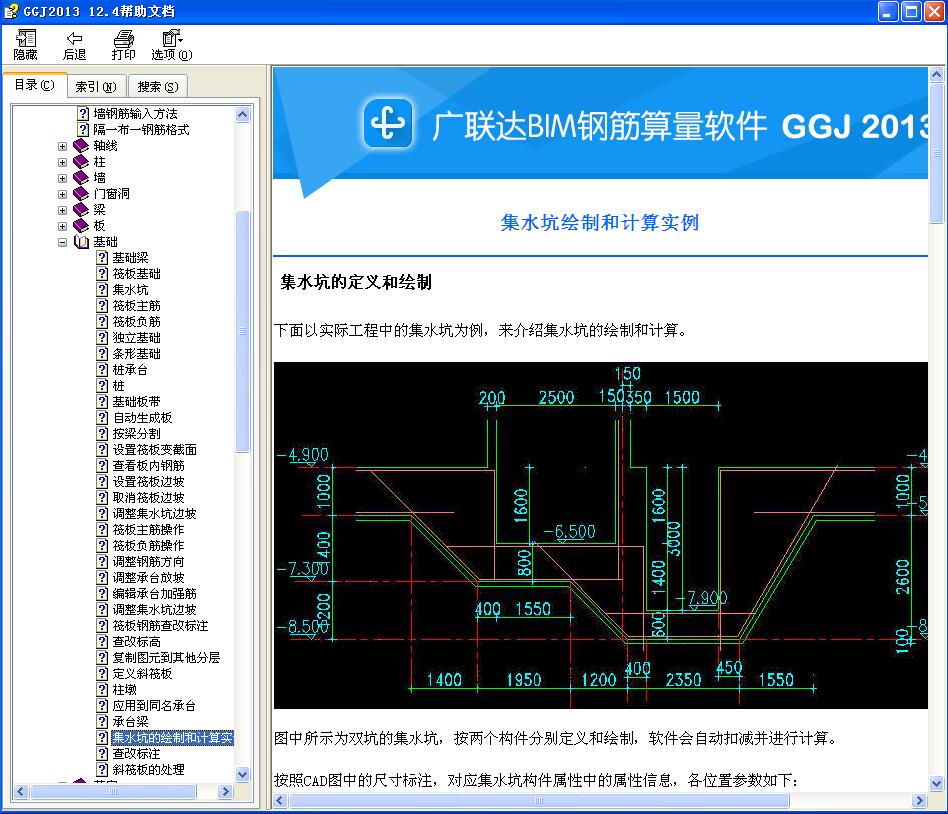This screenshot has height=814, width=948.
Task: Click the 打印 (Print) printer icon
Action: point(123,39)
